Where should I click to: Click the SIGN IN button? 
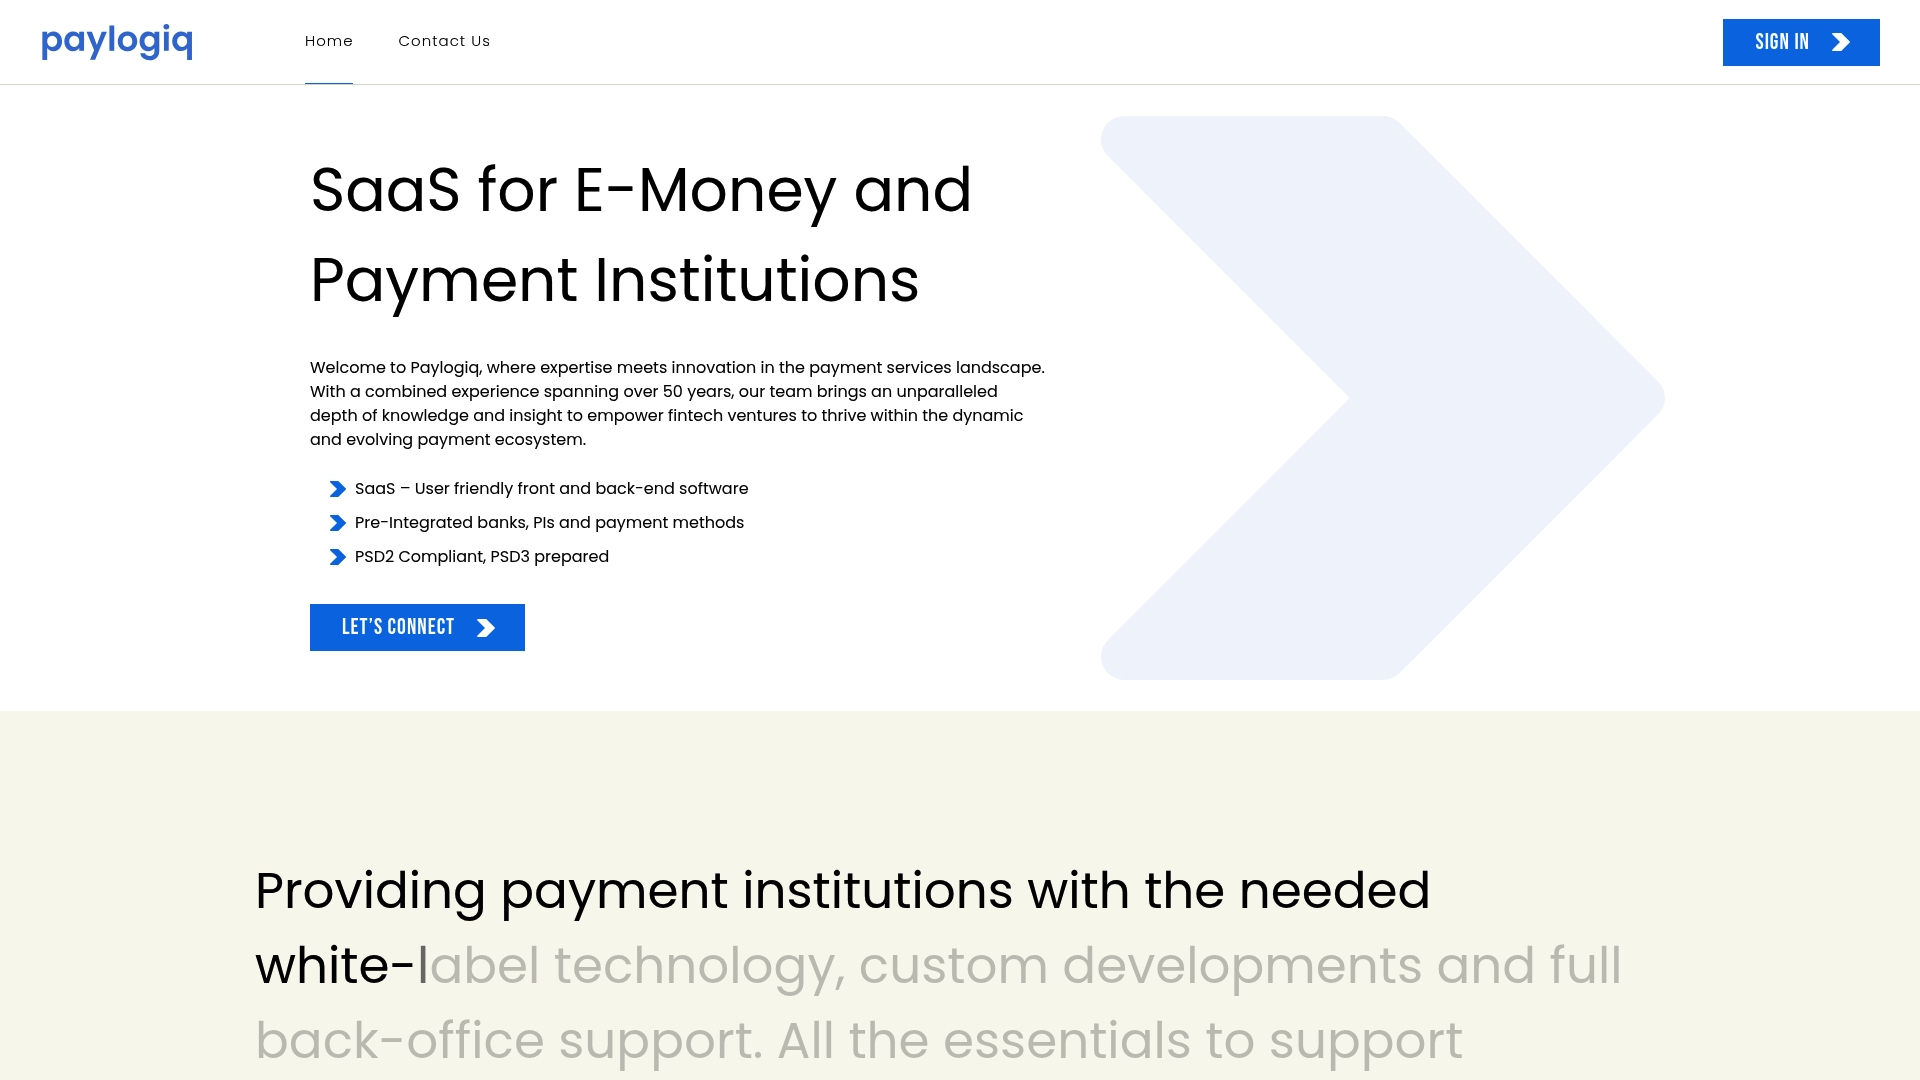pos(1801,42)
